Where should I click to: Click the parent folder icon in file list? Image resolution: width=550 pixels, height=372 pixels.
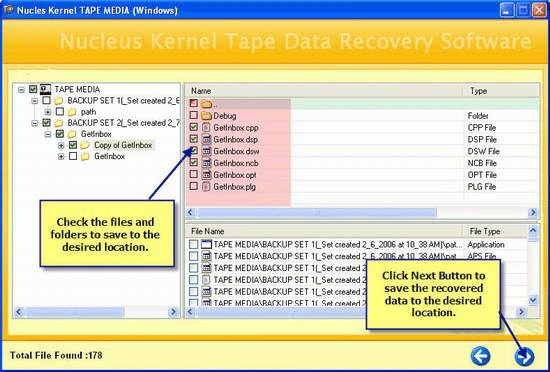(x=207, y=103)
